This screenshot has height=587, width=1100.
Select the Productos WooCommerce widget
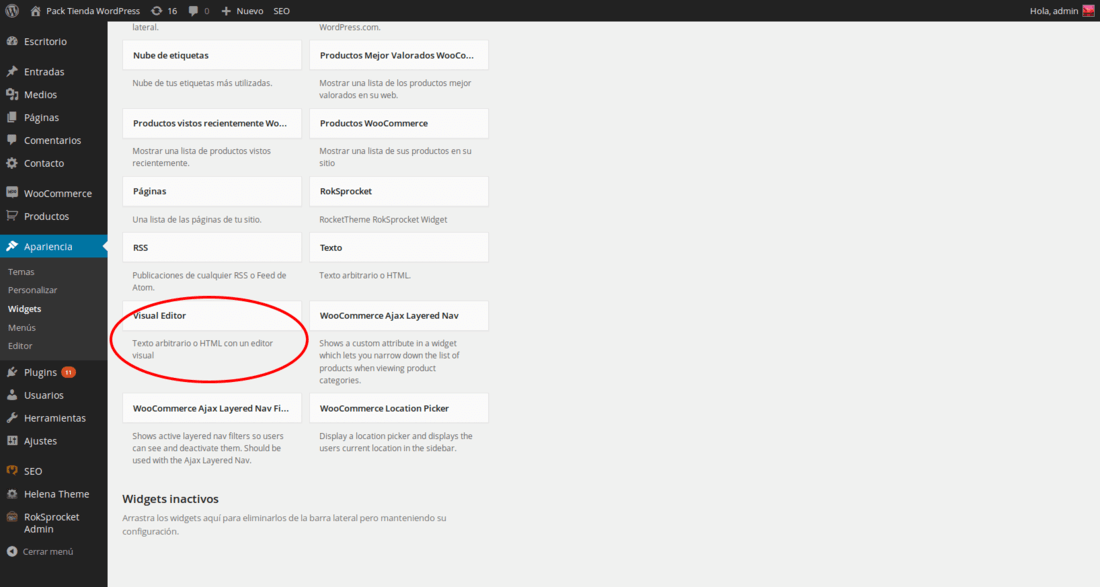pyautogui.click(x=398, y=123)
